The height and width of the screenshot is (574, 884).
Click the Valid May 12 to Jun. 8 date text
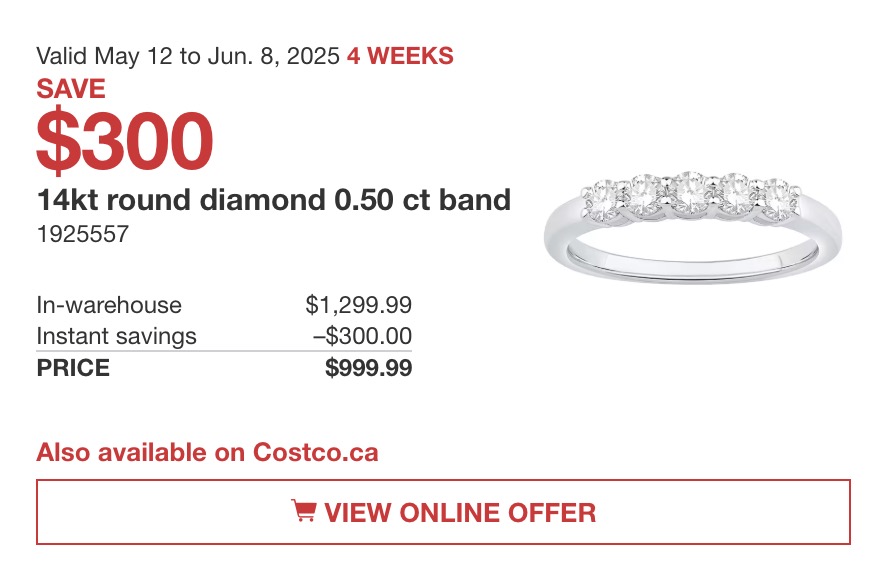pyautogui.click(x=188, y=56)
